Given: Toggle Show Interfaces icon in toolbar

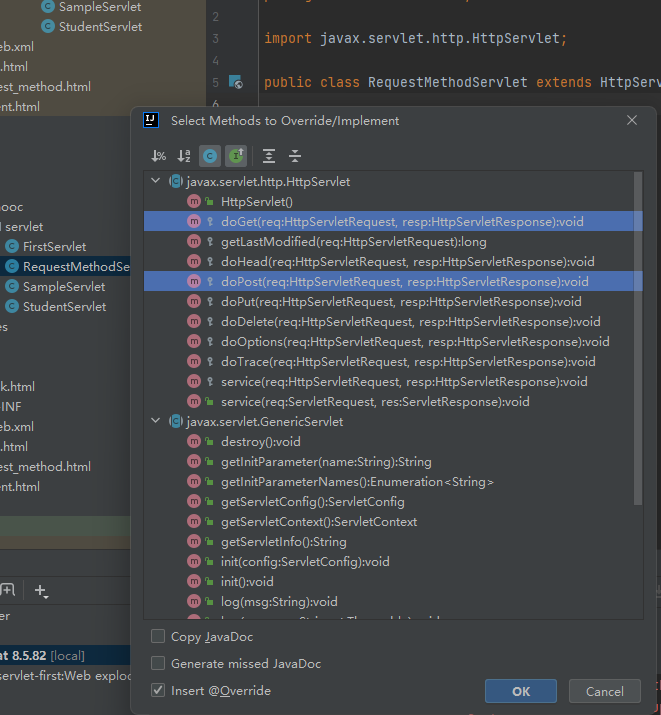Looking at the screenshot, I should click(236, 156).
